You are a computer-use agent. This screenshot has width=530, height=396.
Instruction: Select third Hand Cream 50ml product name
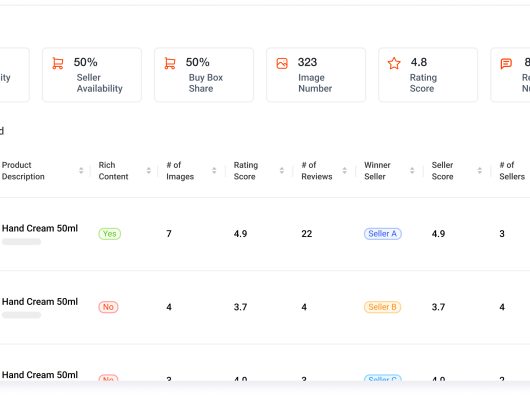tap(40, 375)
